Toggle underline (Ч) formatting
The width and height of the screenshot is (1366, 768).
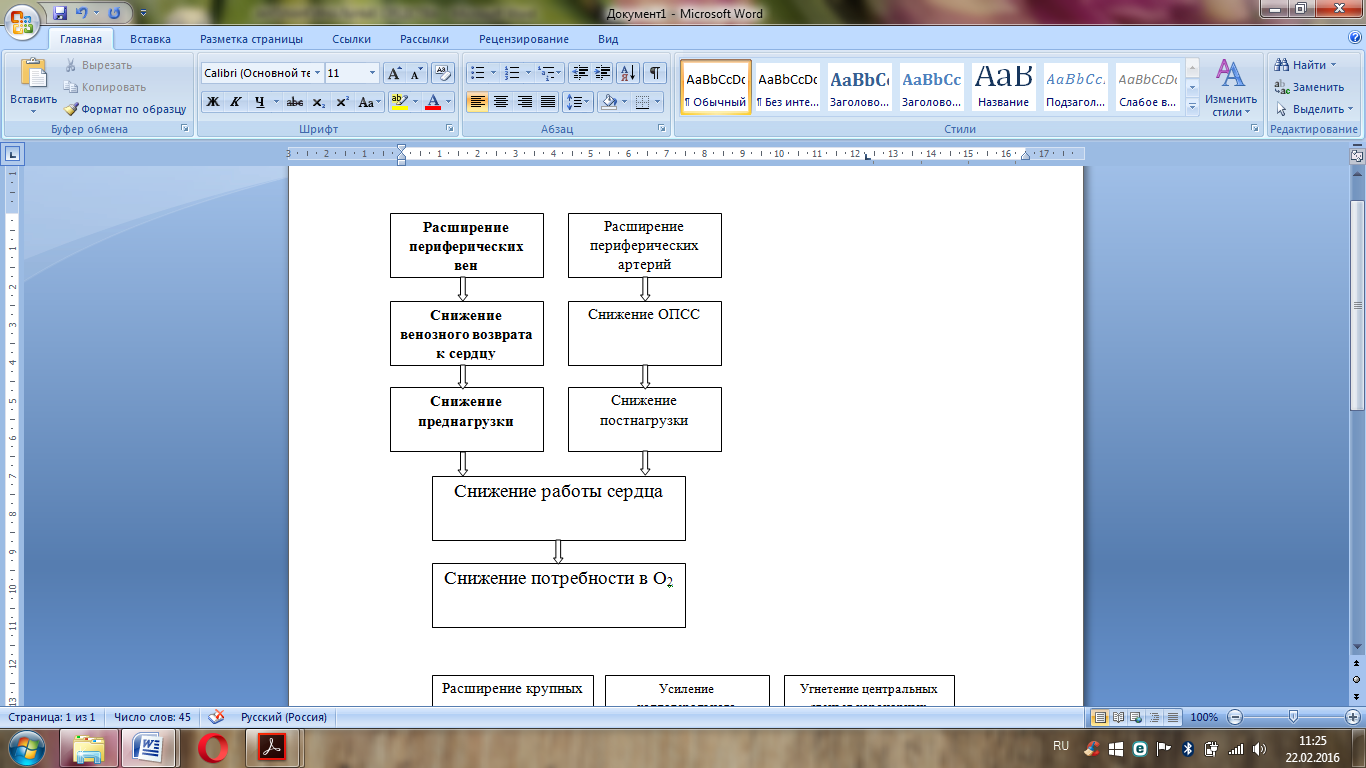(x=260, y=102)
